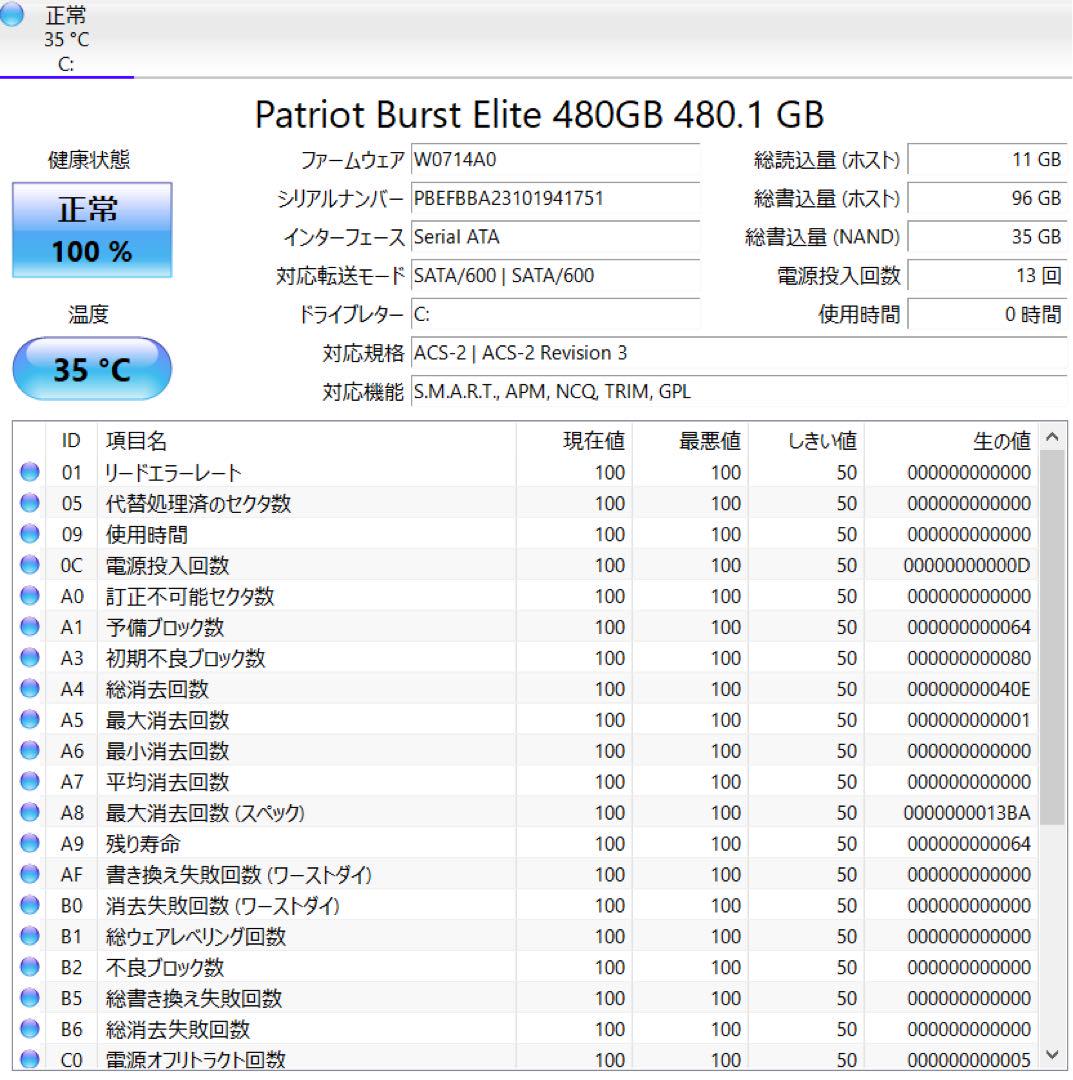
Task: Click the power on count value 13 回
Action: [x=988, y=276]
